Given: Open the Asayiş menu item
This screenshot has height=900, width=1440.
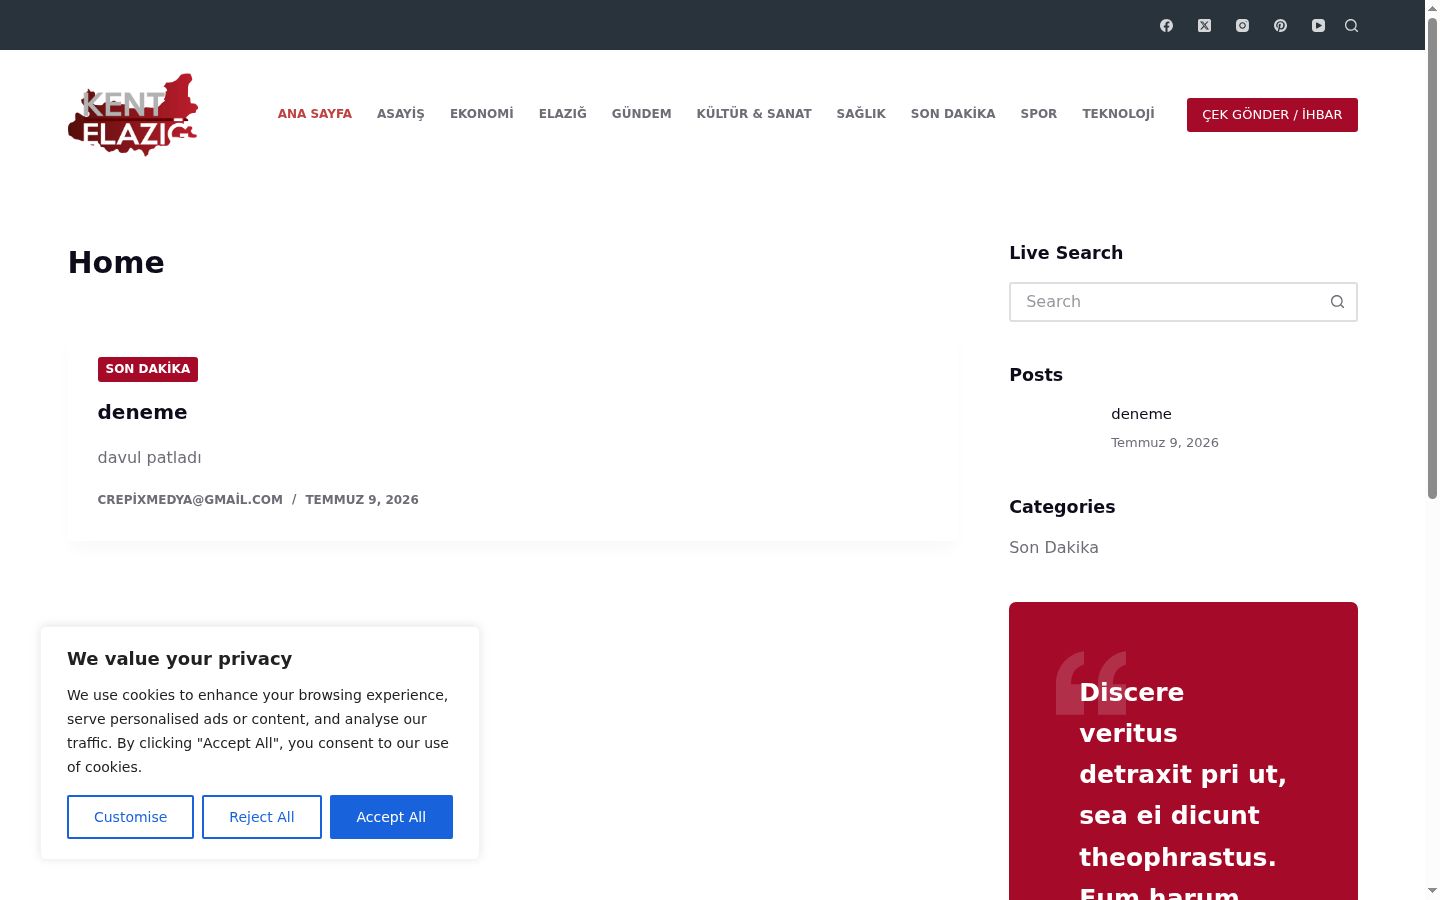Looking at the screenshot, I should pyautogui.click(x=401, y=114).
